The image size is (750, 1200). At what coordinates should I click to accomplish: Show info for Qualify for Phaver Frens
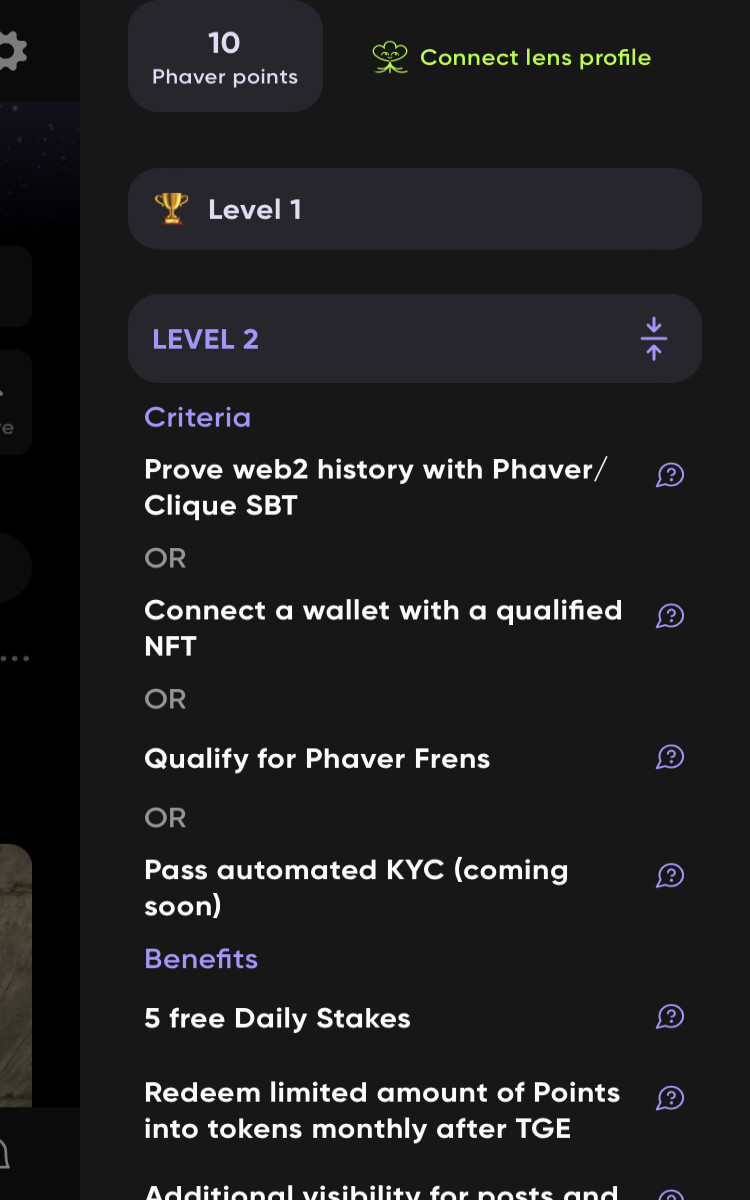pos(670,757)
